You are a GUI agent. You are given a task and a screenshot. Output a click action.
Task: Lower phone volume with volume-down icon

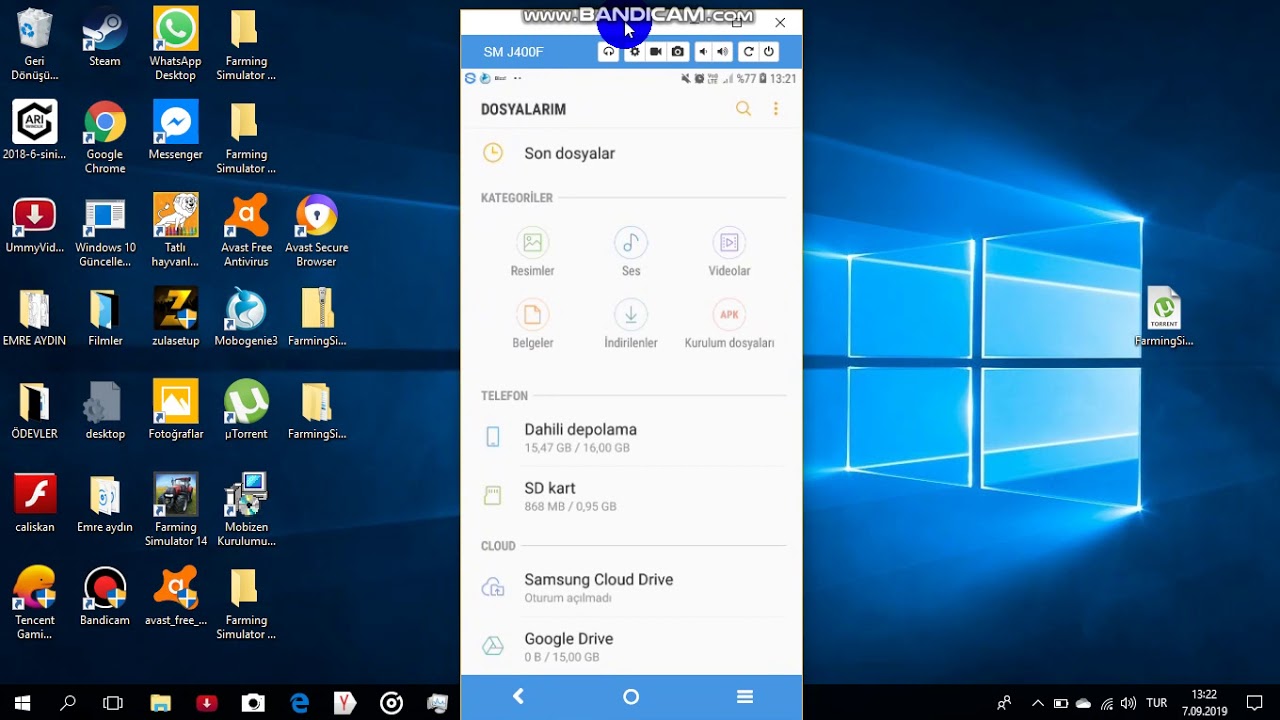tap(702, 52)
